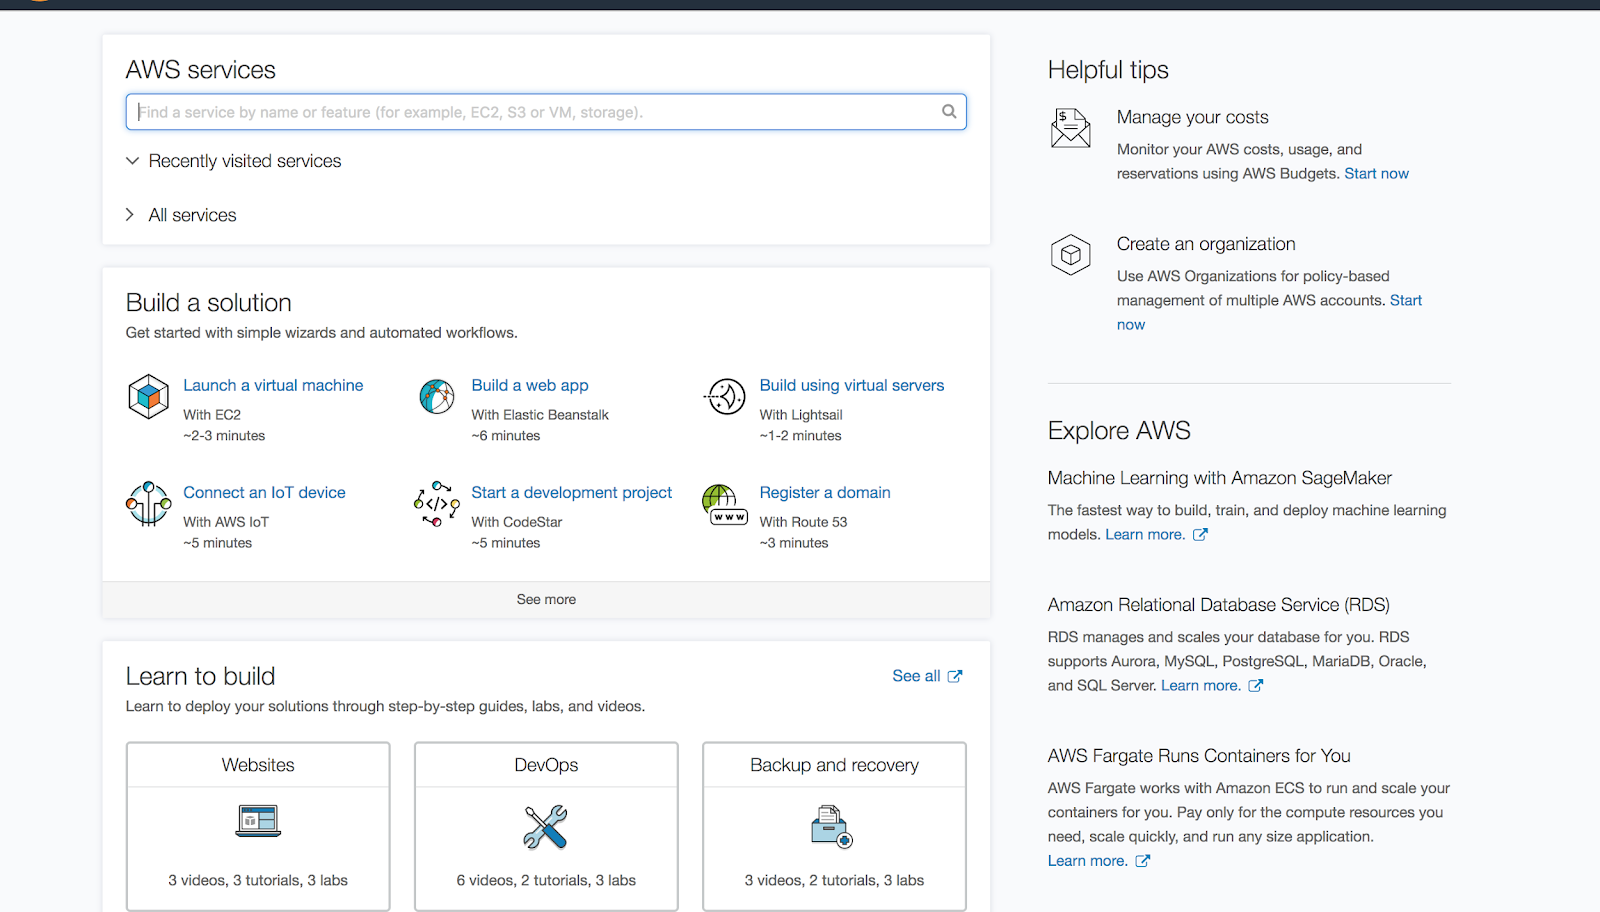The height and width of the screenshot is (912, 1600).
Task: Click Start now under Manage your costs
Action: tap(1376, 173)
